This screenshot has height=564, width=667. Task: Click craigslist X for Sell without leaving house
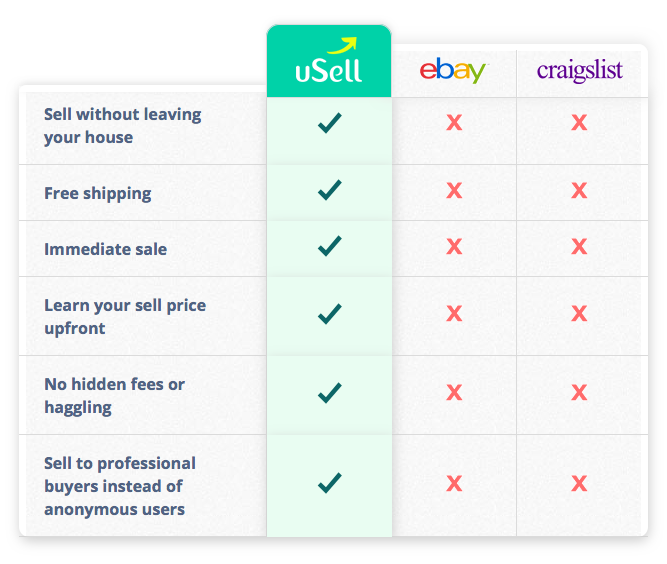pyautogui.click(x=579, y=122)
